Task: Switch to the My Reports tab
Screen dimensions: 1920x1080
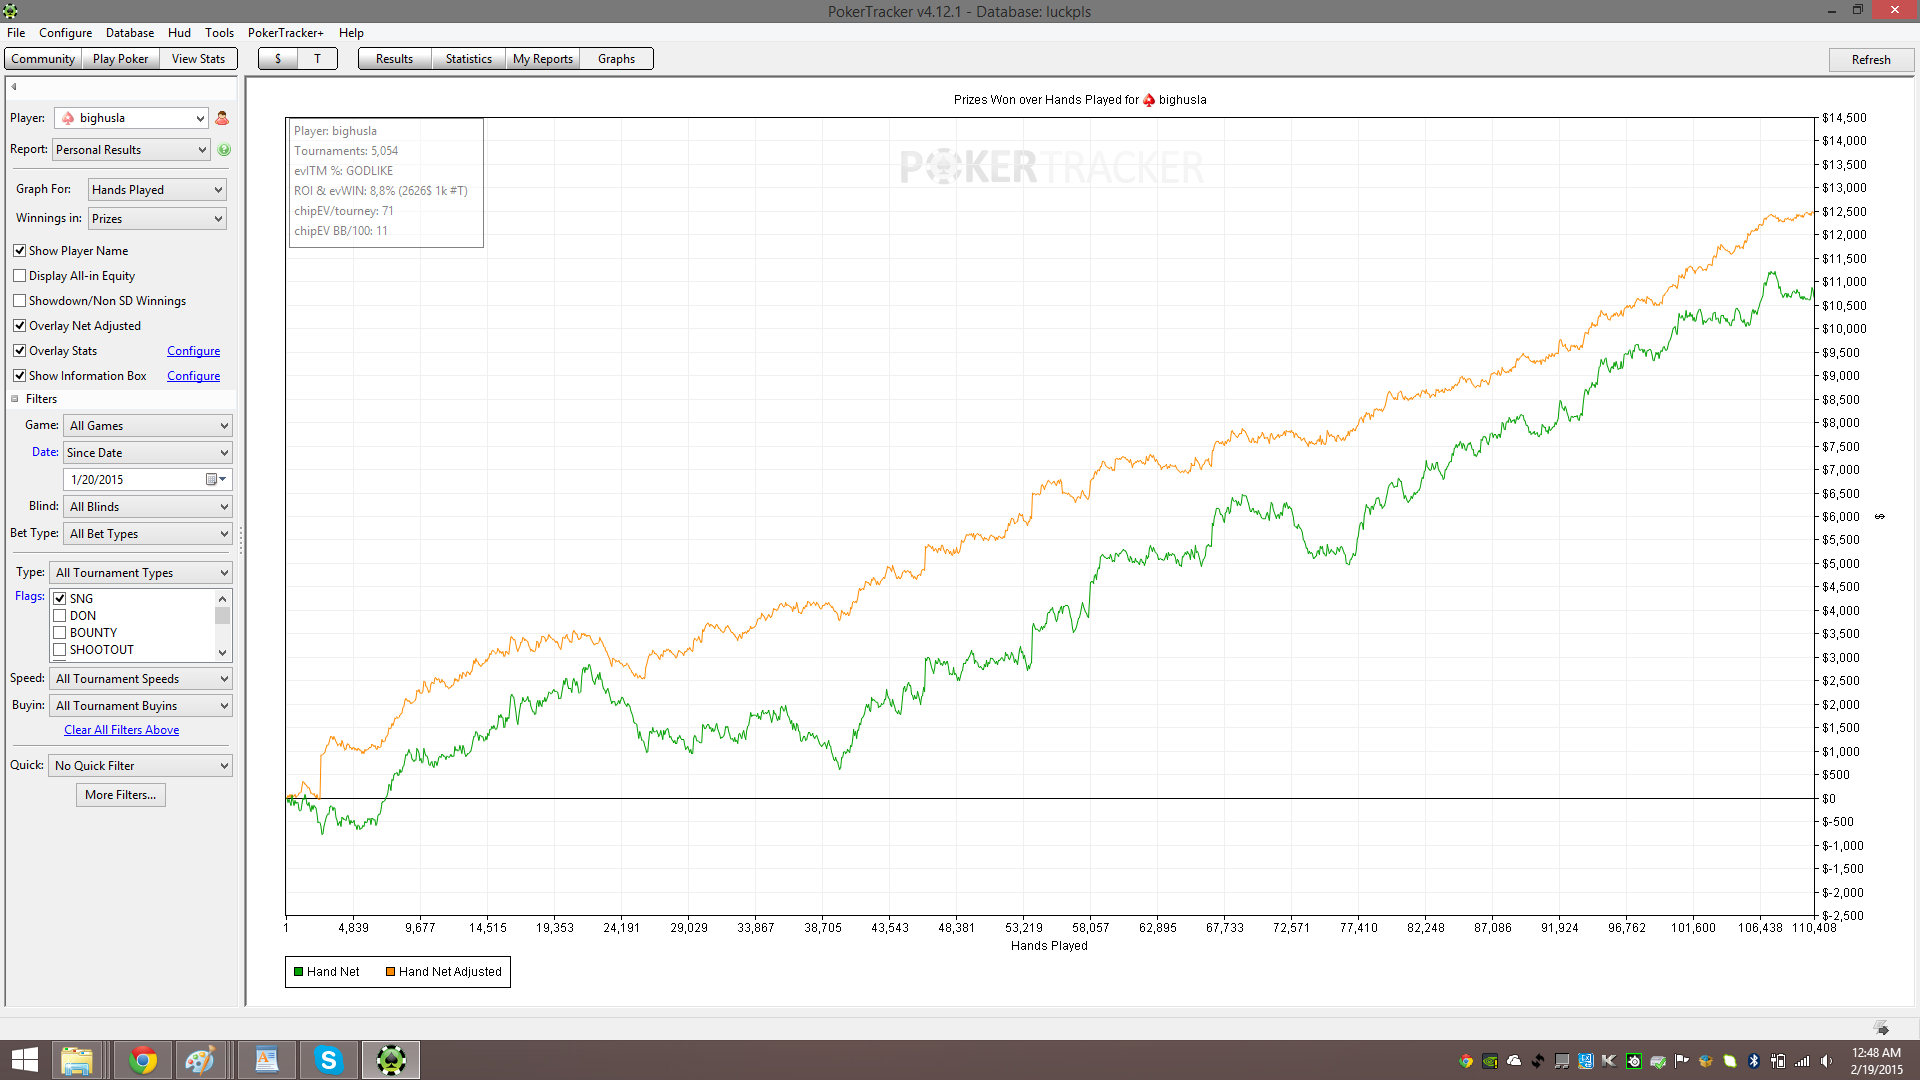Action: pyautogui.click(x=543, y=59)
